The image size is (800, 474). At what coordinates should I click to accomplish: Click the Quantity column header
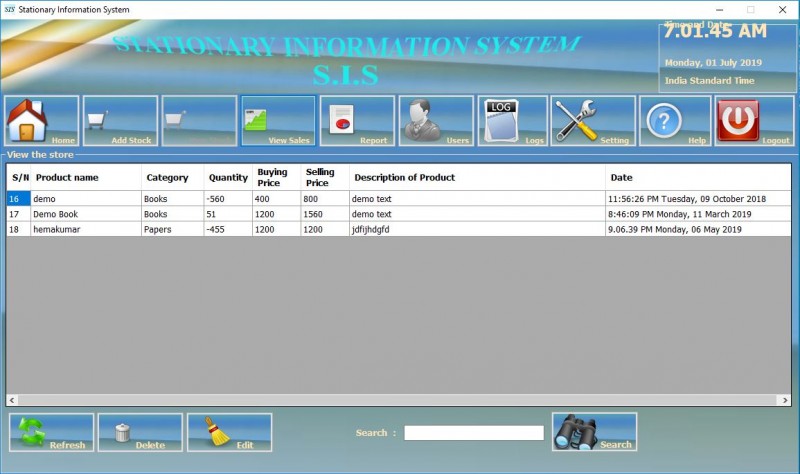(x=228, y=178)
